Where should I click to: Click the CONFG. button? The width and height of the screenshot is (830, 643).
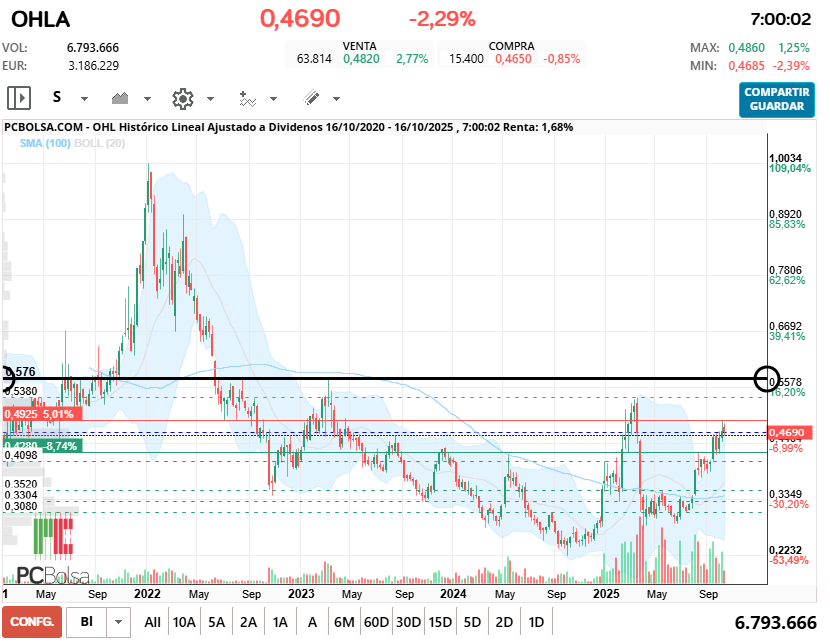pos(32,622)
